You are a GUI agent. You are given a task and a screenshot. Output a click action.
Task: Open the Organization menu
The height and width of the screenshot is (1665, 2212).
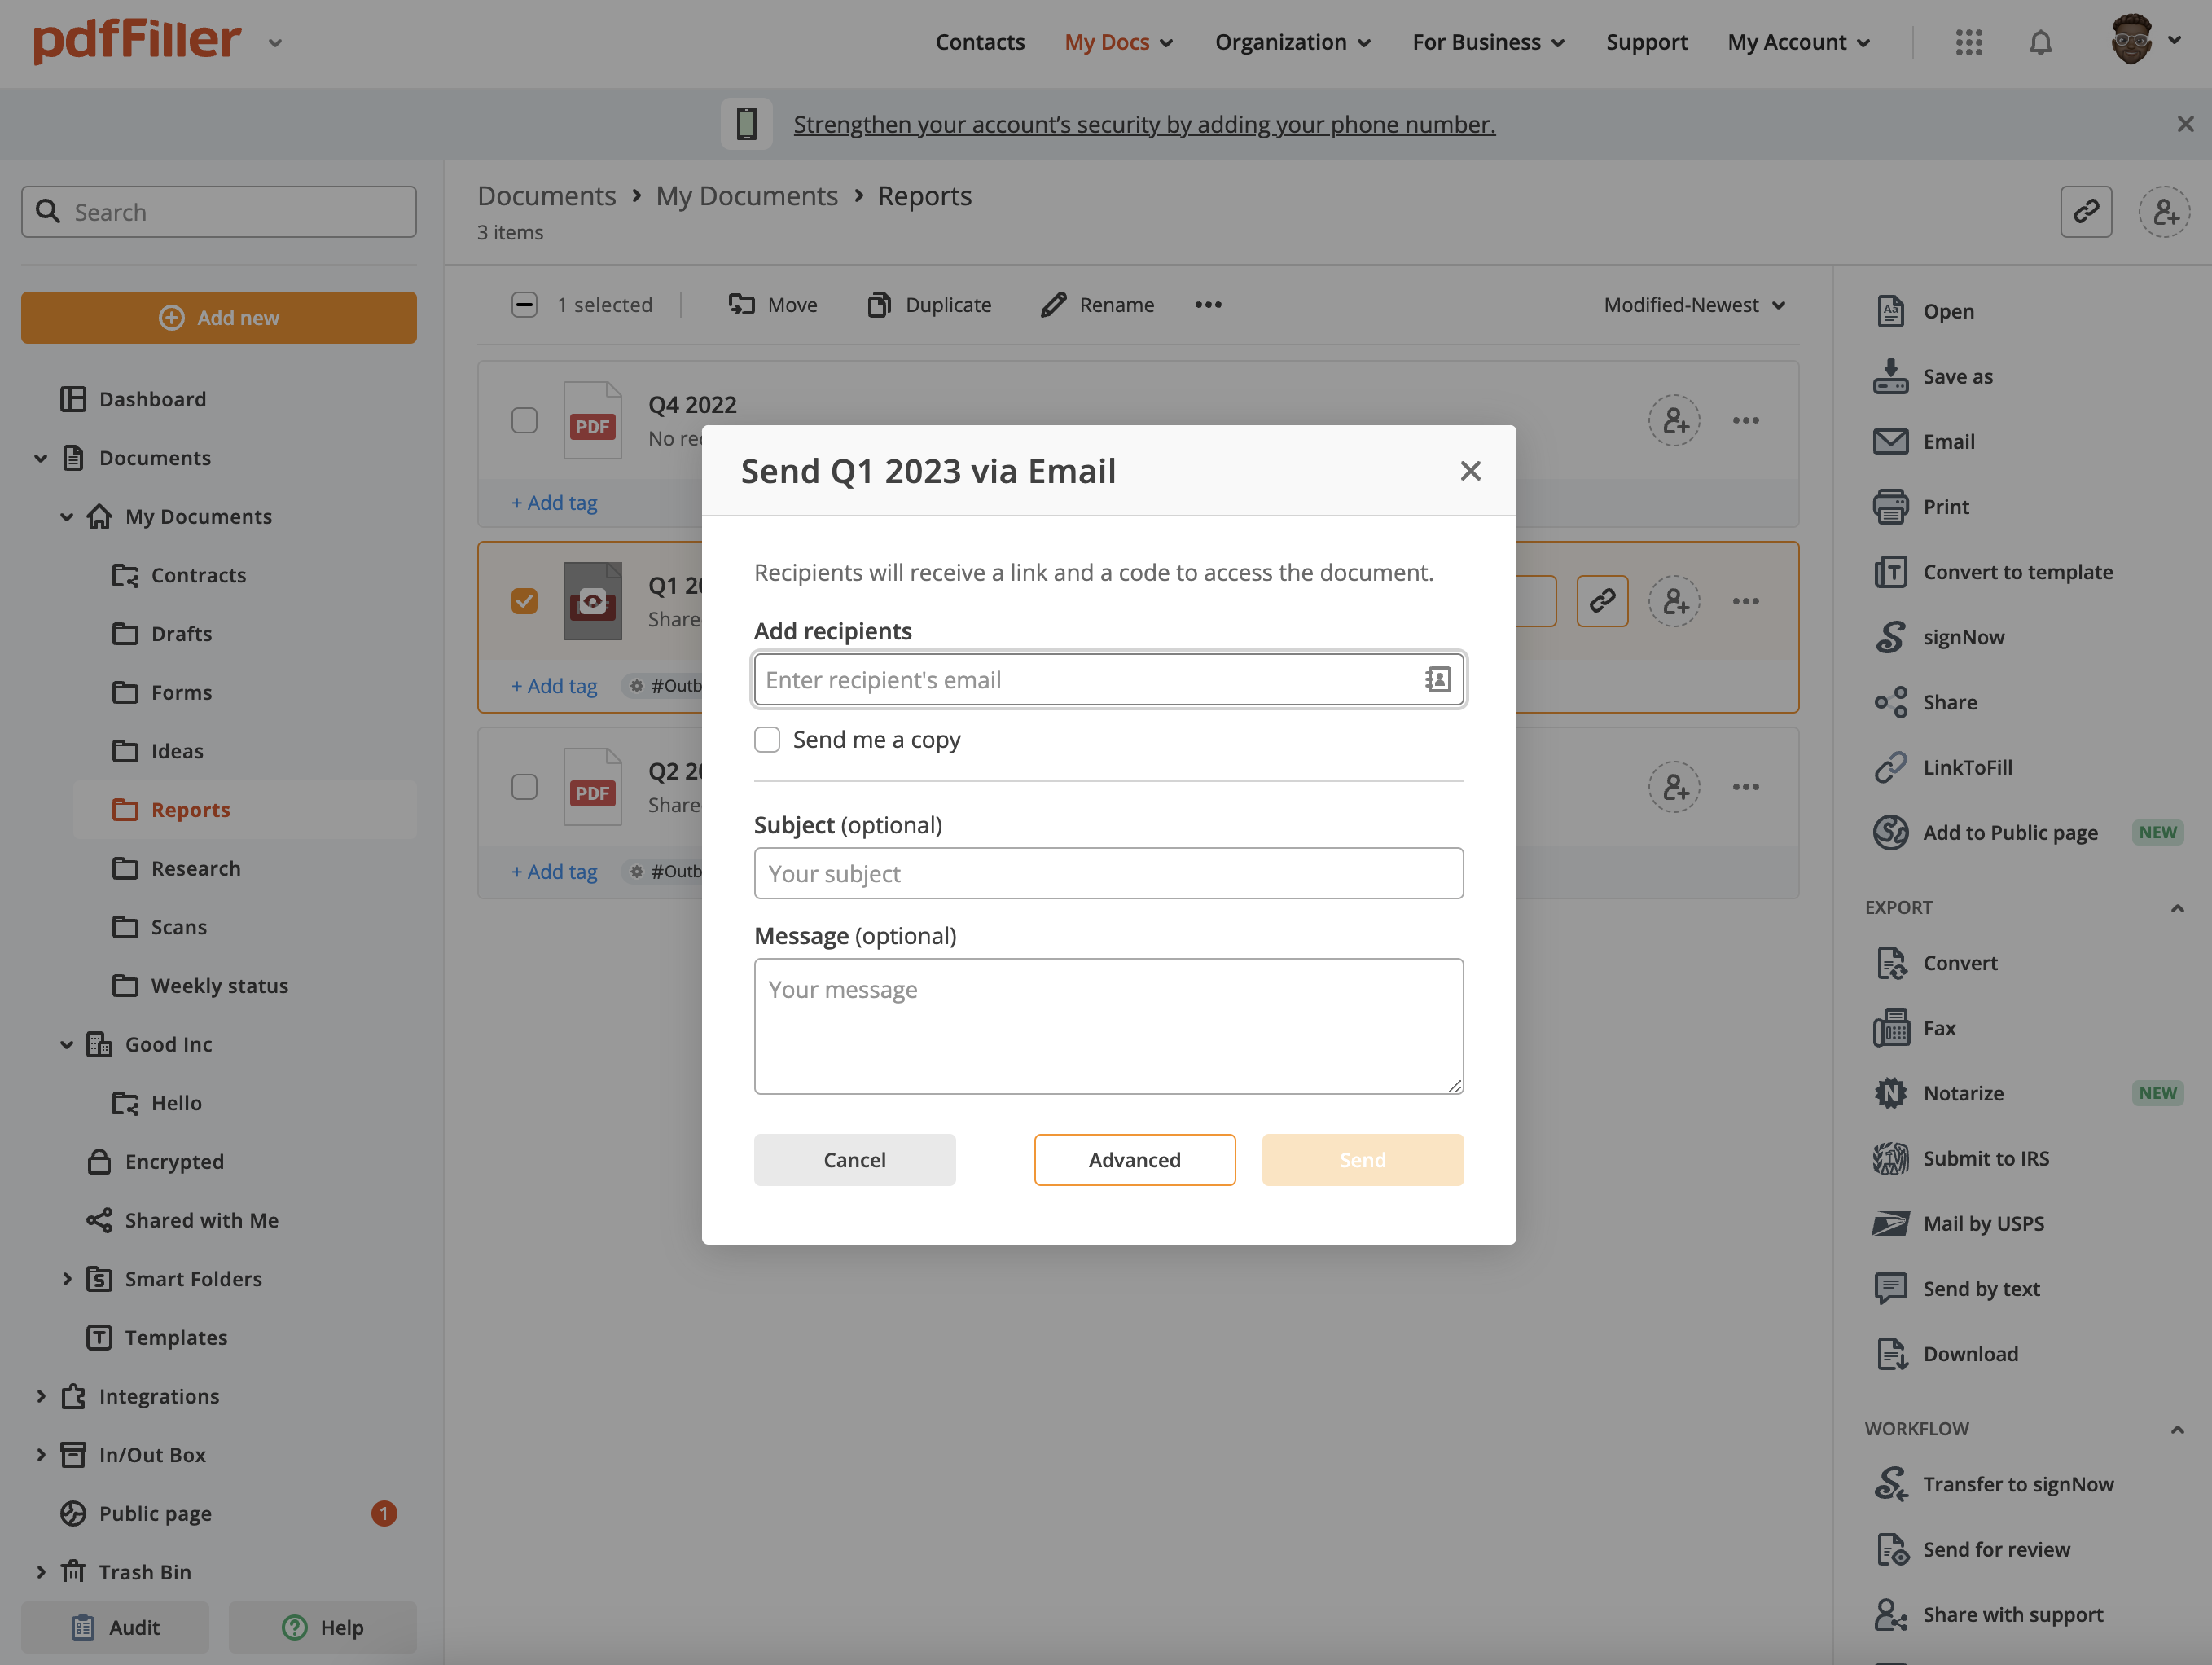pyautogui.click(x=1292, y=42)
